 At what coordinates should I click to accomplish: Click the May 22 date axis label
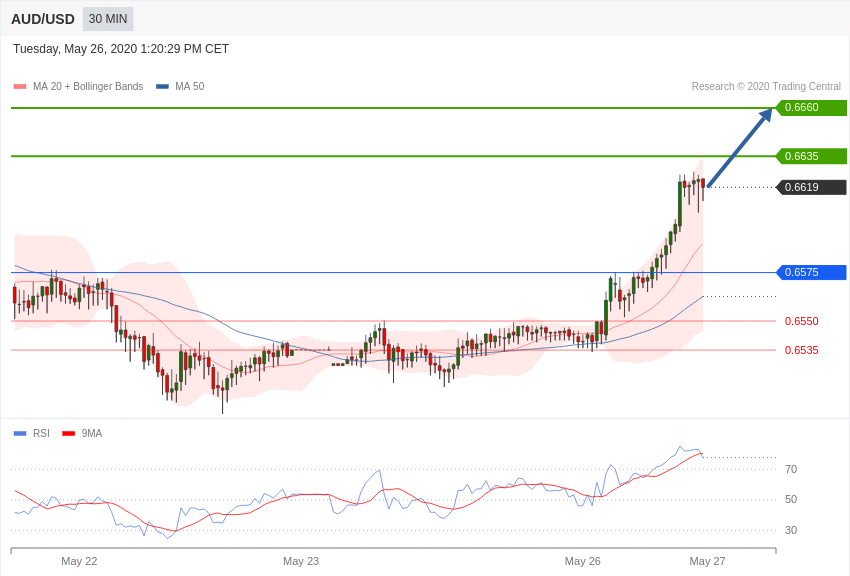point(79,561)
